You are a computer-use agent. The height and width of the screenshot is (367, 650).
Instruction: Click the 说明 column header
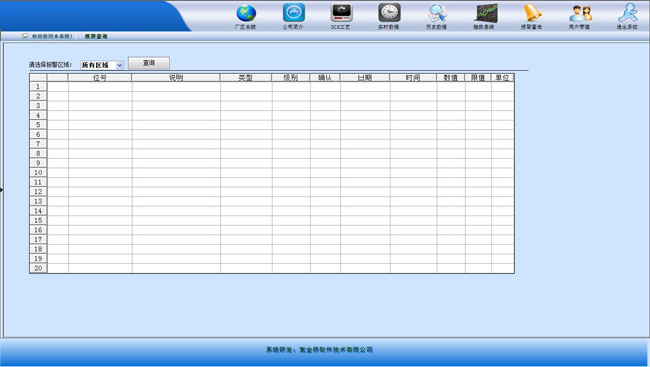[x=176, y=78]
